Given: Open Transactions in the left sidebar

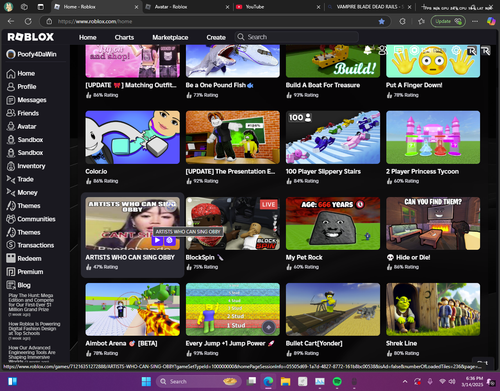Looking at the screenshot, I should point(30,245).
